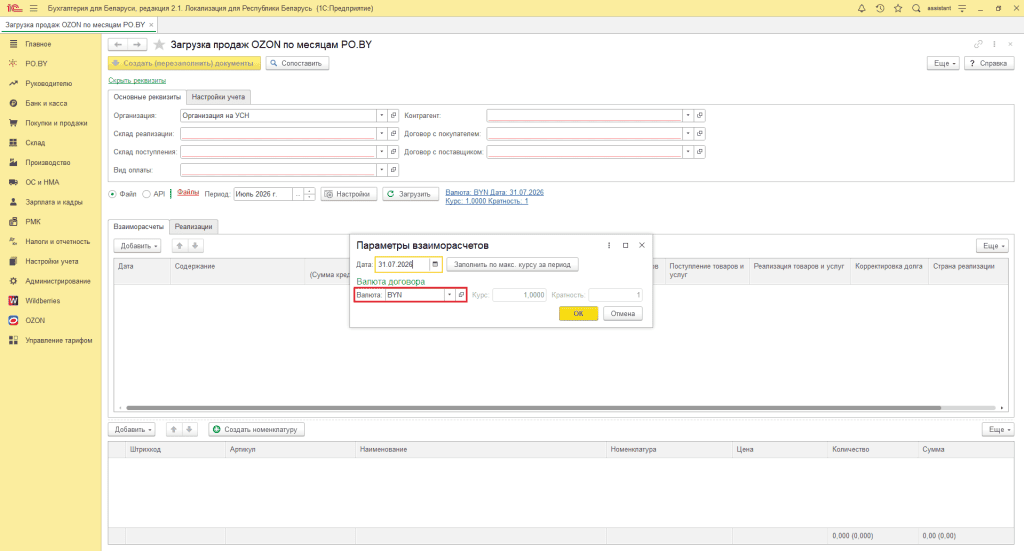Select the Файл radio button
Screen dimensions: 1024x551
[112, 194]
